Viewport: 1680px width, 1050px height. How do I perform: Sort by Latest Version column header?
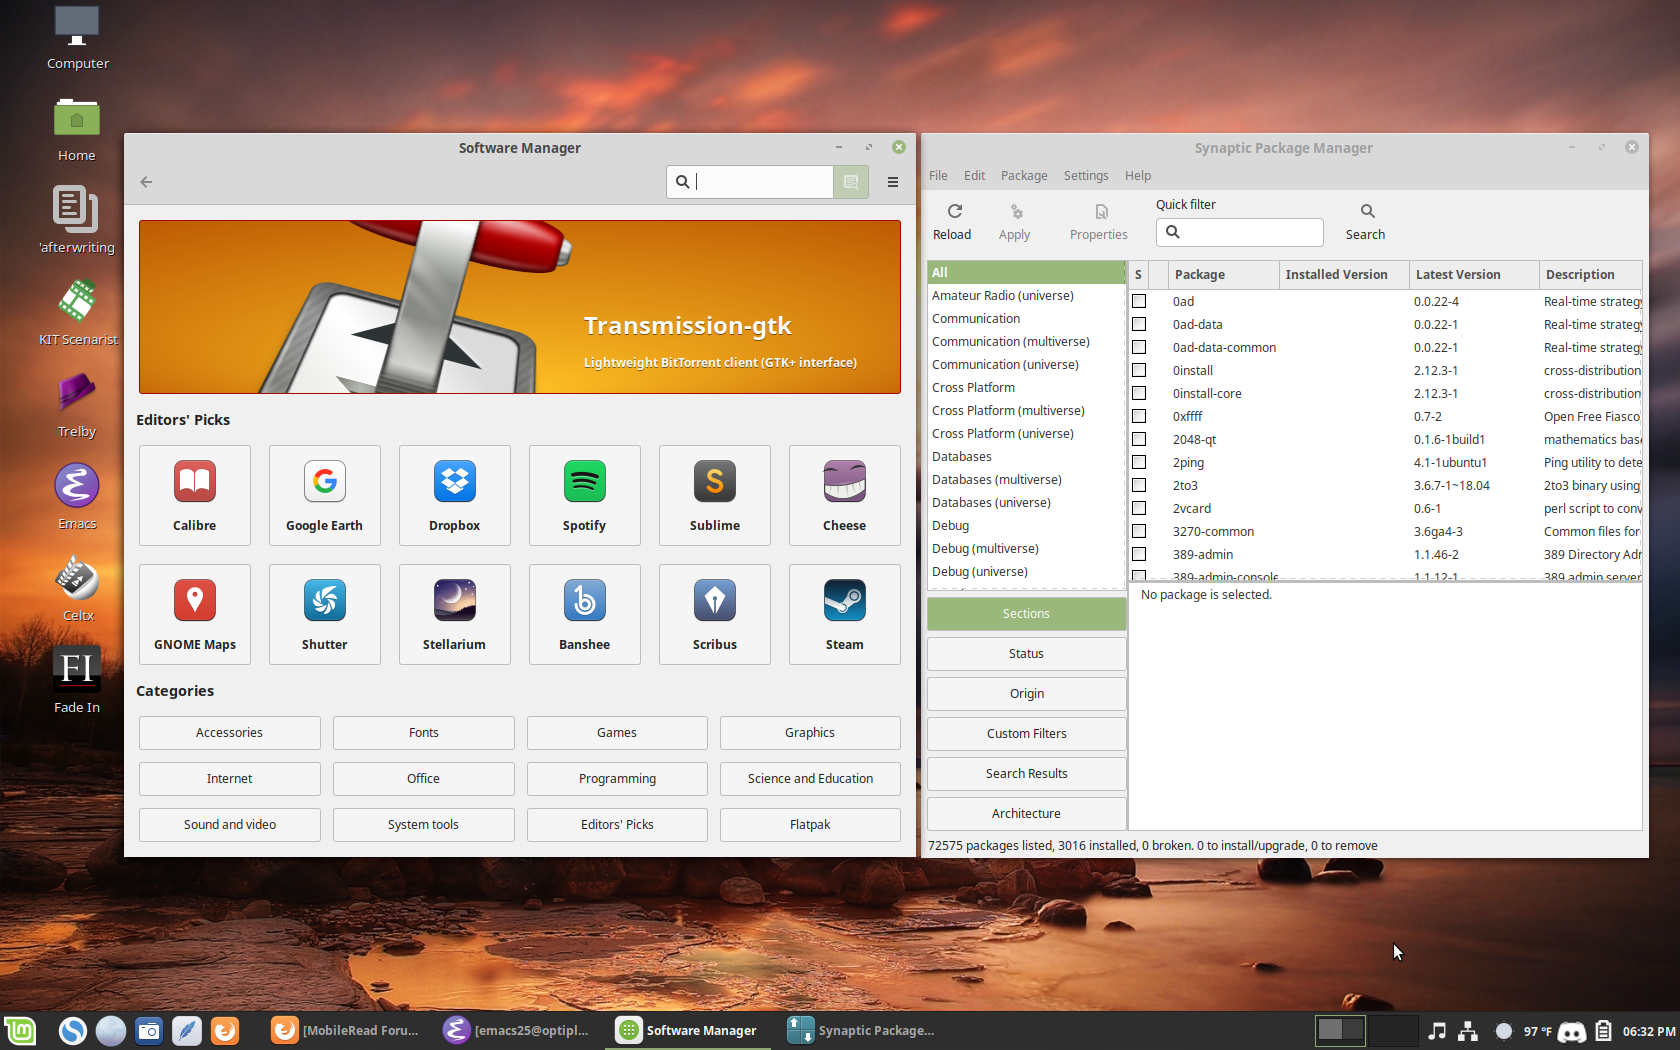coord(1474,275)
